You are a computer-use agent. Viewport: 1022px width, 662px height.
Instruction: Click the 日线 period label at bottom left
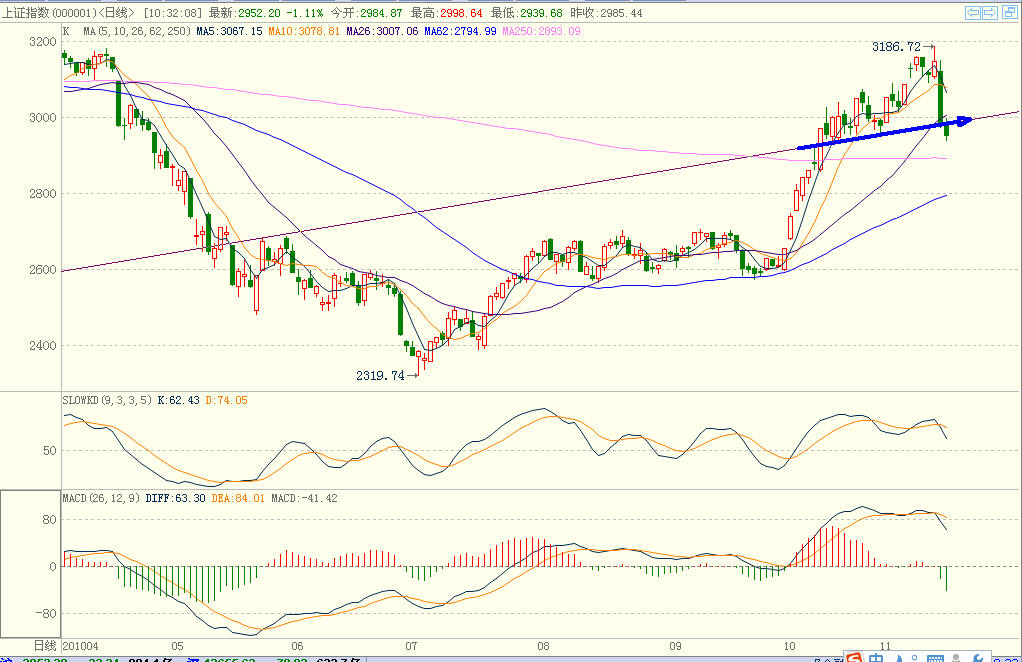click(45, 646)
